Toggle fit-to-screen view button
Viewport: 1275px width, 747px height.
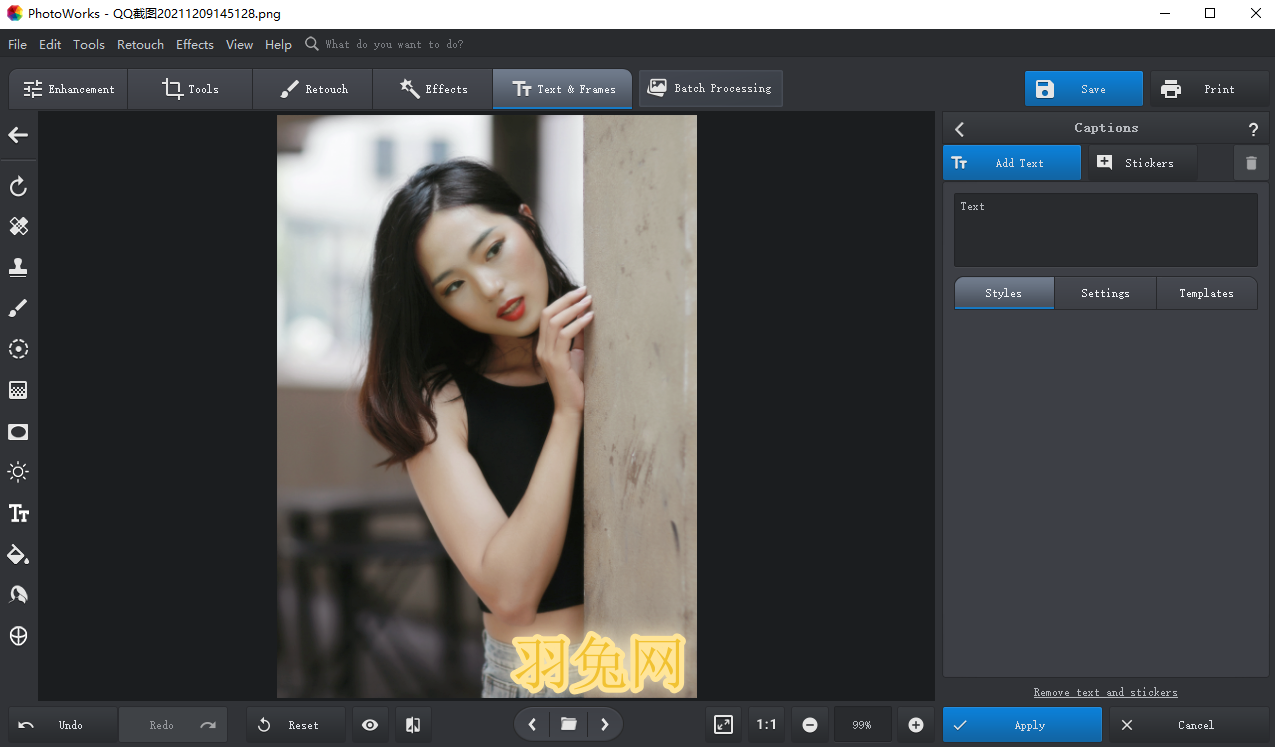(x=723, y=725)
